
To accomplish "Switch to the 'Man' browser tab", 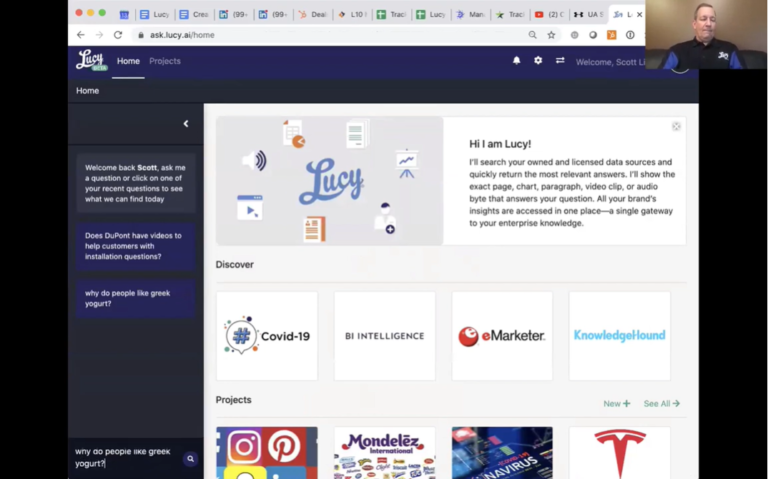I will click(x=471, y=15).
